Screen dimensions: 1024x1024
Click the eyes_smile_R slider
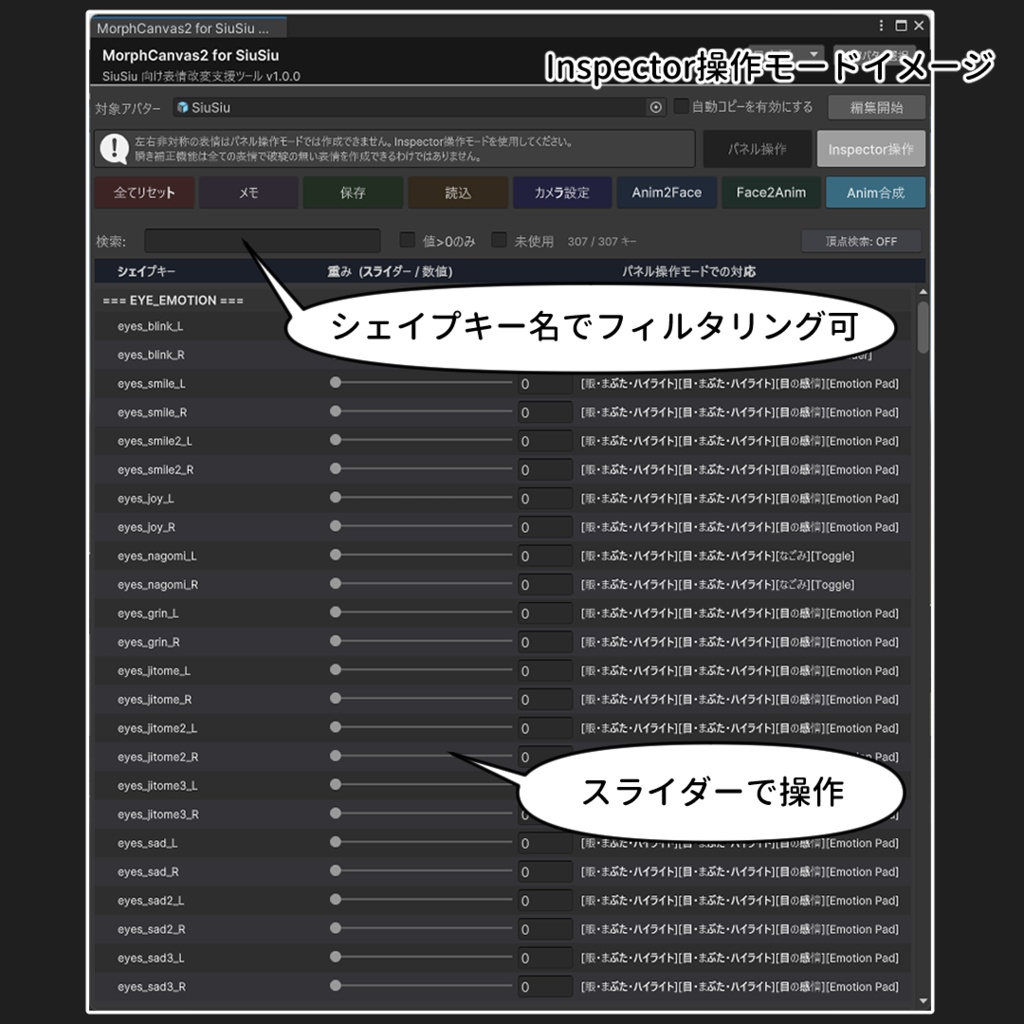tap(423, 411)
